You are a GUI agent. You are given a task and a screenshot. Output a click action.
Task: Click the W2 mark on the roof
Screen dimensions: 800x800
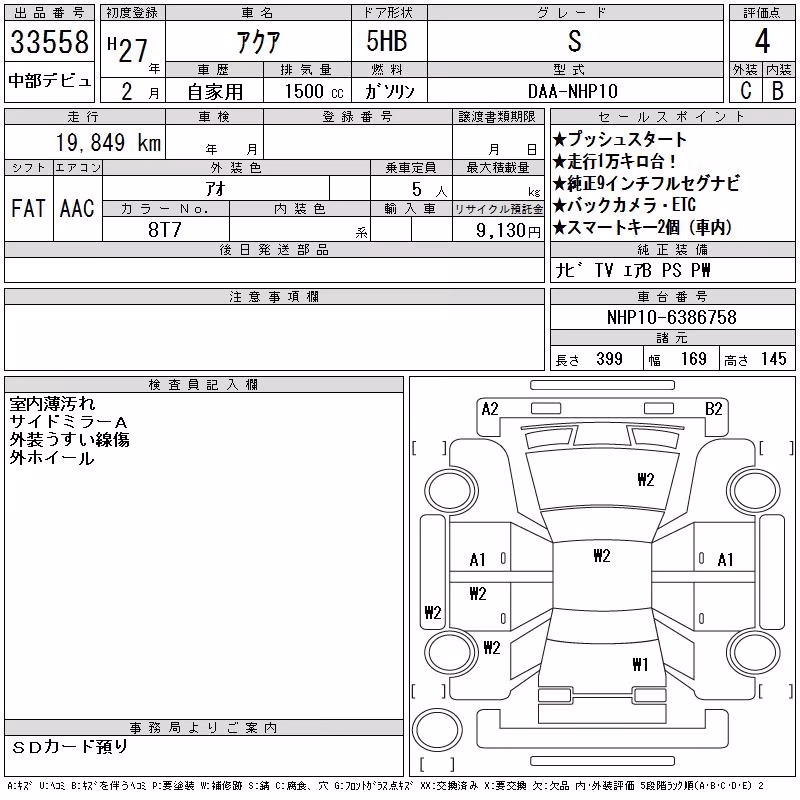click(602, 555)
